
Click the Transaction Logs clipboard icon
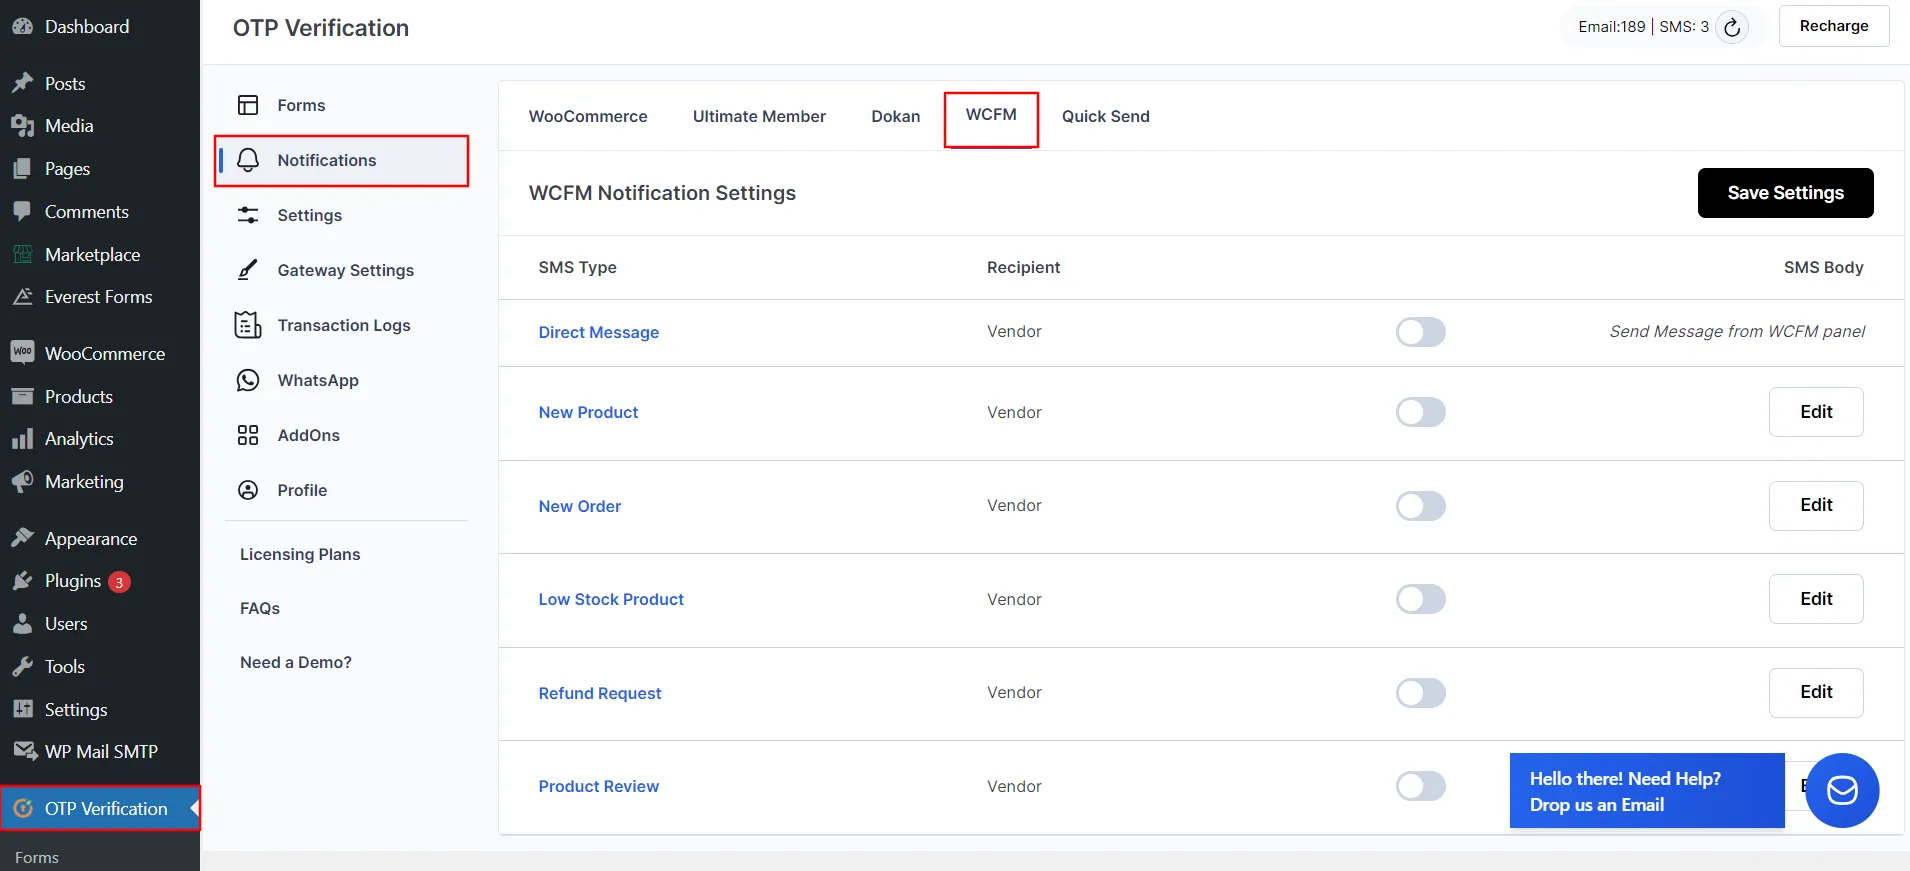click(x=248, y=325)
